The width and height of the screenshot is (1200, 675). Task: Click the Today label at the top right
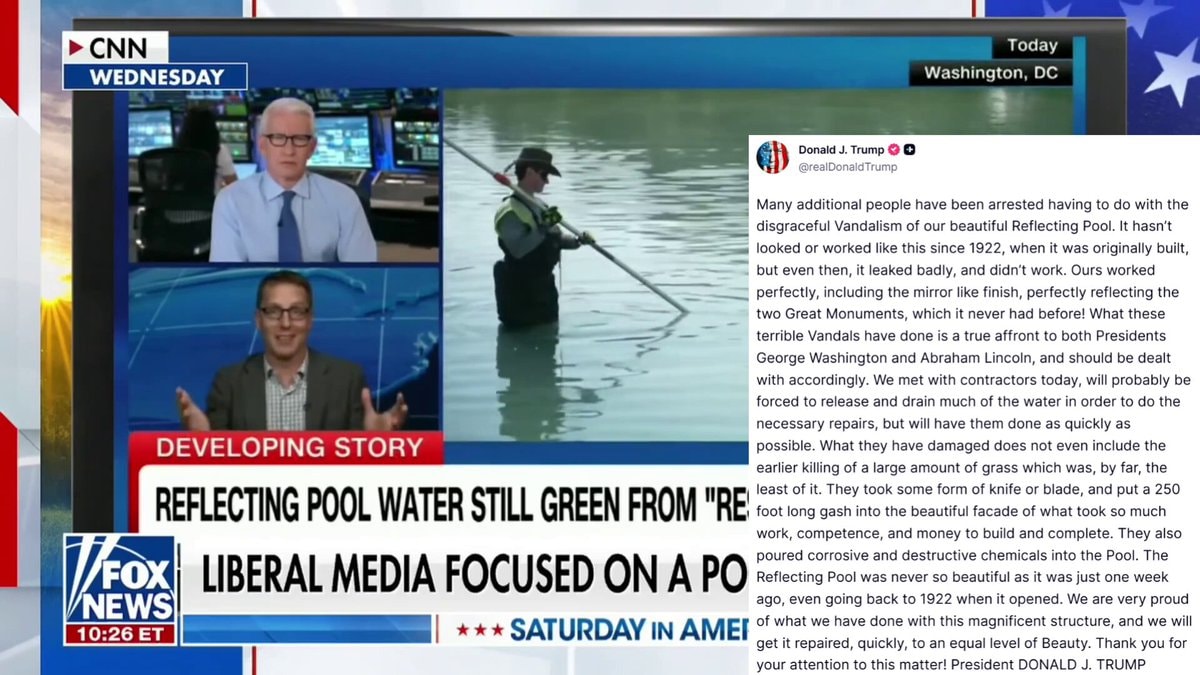click(x=1032, y=46)
